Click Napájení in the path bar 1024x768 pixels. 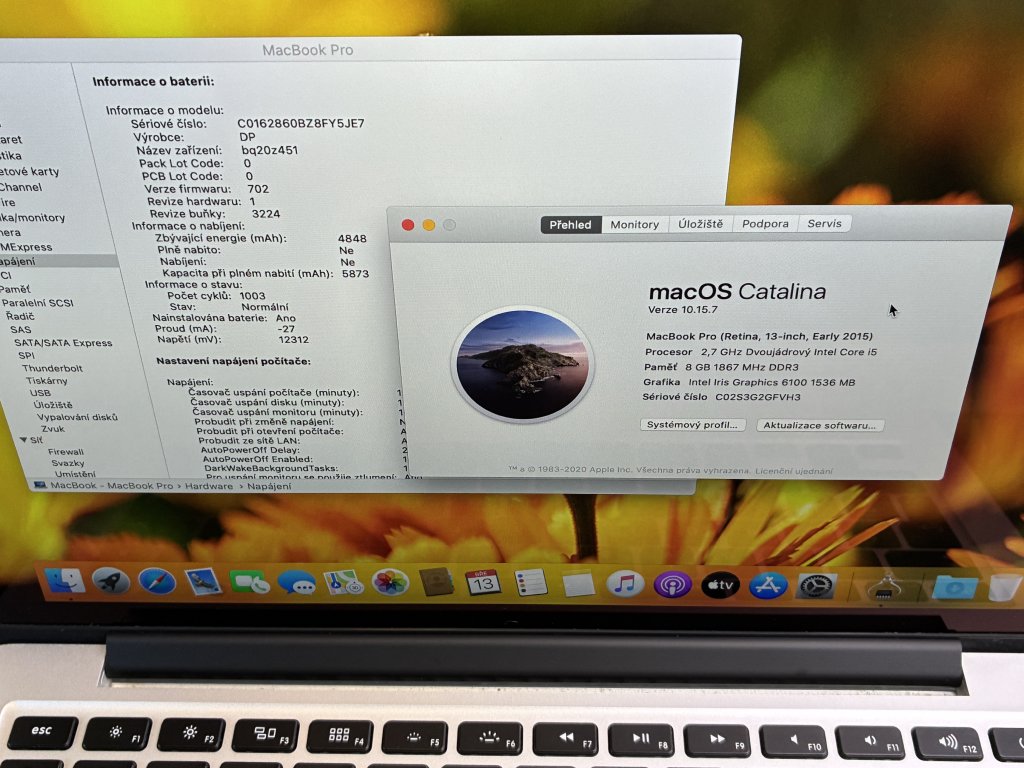(269, 486)
